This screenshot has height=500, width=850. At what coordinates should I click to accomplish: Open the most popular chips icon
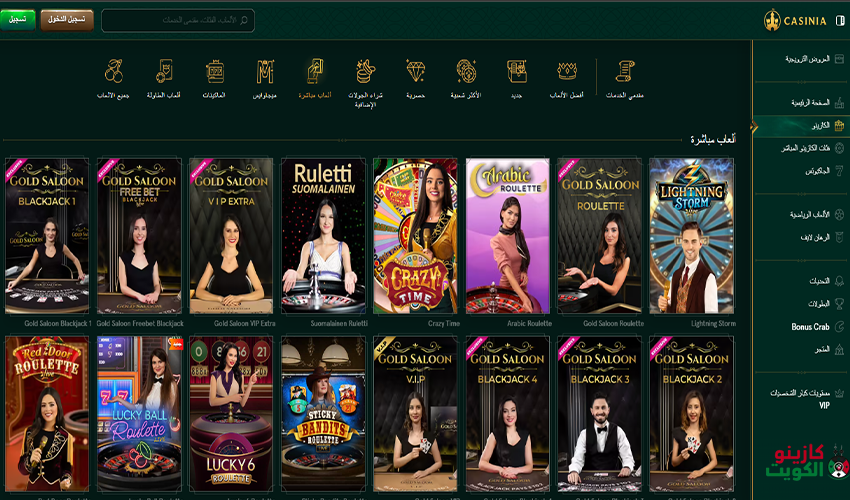click(466, 72)
